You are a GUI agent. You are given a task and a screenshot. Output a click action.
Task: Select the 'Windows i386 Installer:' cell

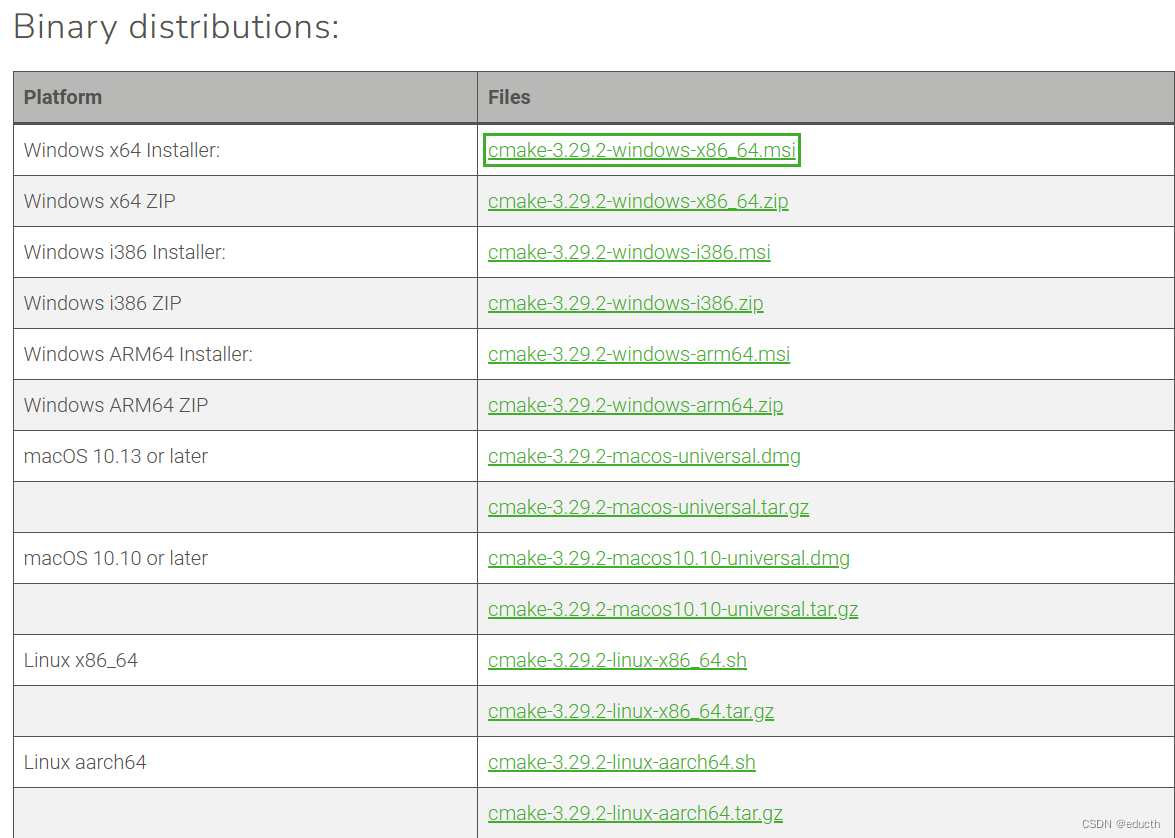coord(245,252)
